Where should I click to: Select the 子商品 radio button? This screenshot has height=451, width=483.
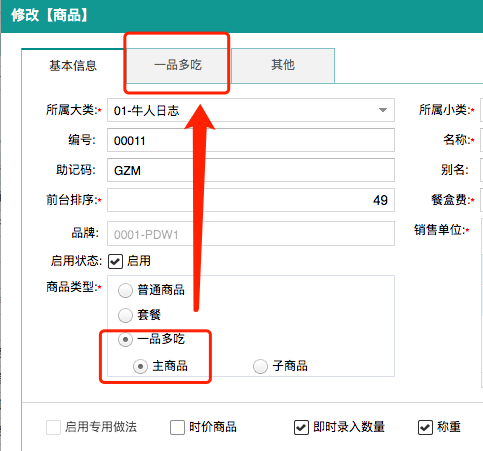pyautogui.click(x=260, y=366)
